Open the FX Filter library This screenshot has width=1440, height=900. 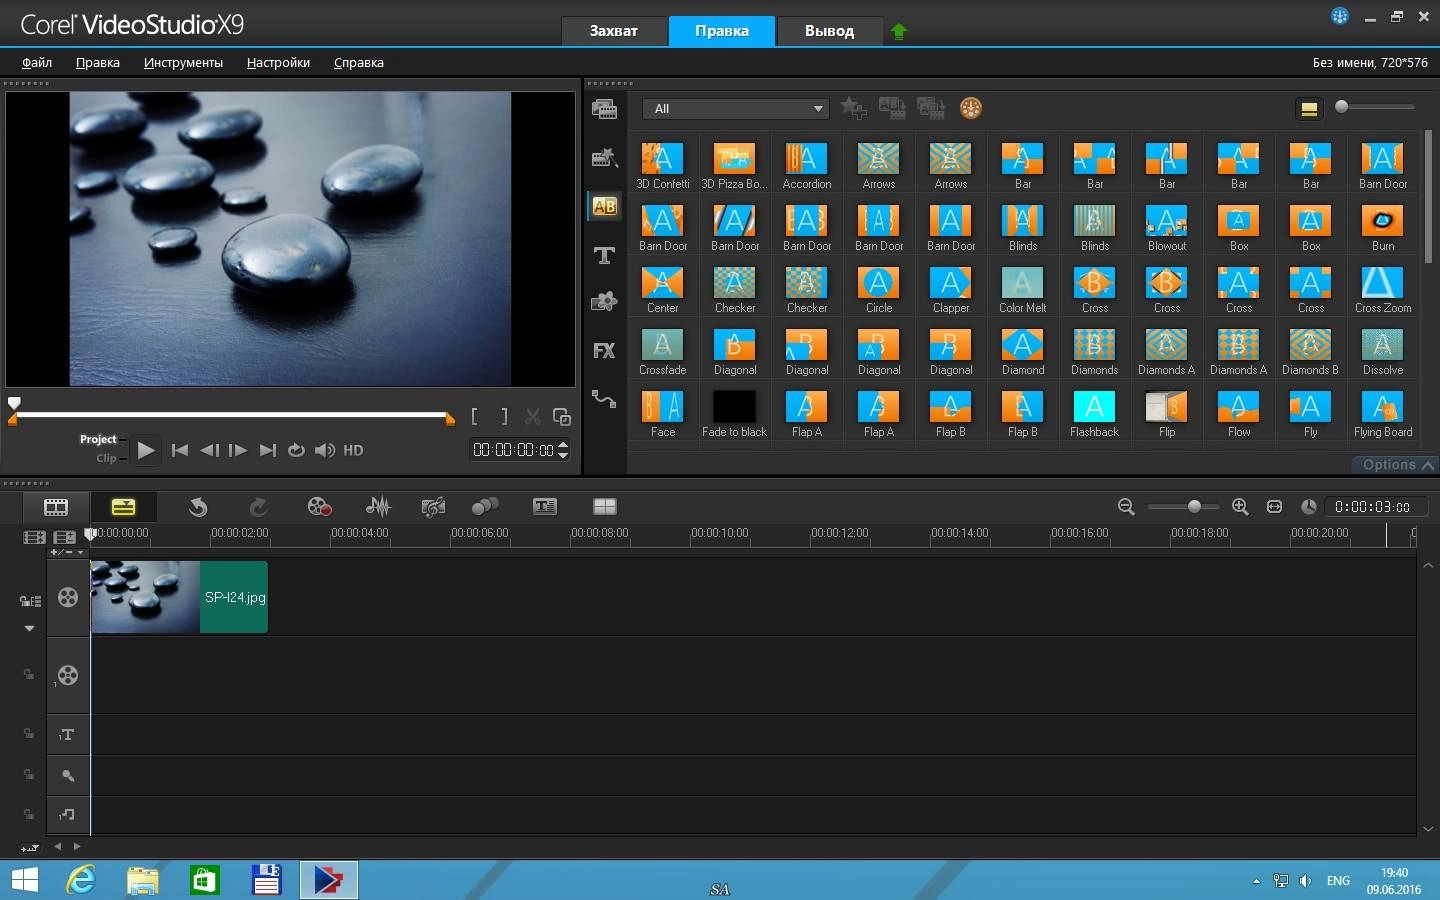tap(604, 351)
